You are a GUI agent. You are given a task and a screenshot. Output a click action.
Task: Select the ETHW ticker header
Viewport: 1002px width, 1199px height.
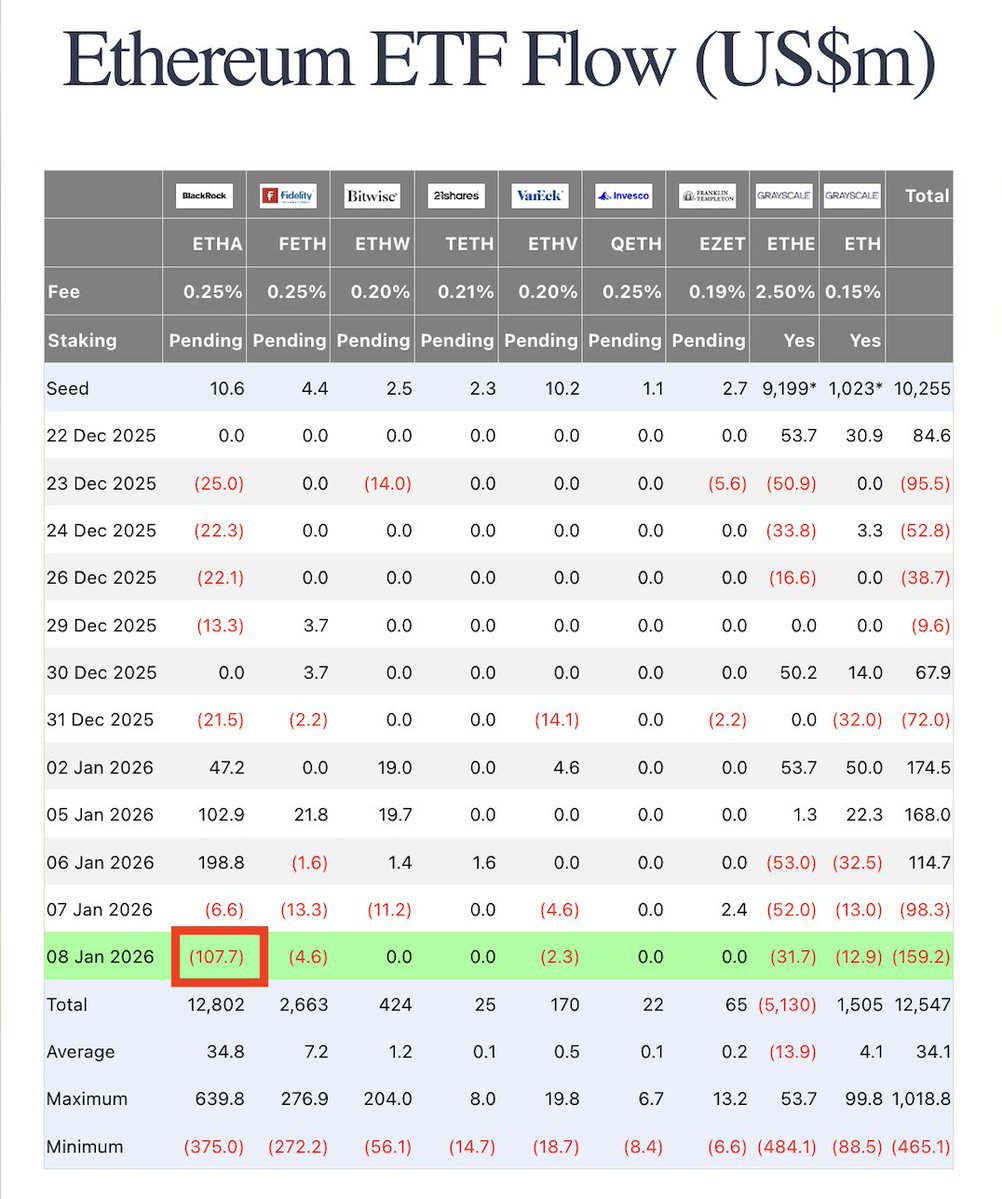[x=382, y=244]
